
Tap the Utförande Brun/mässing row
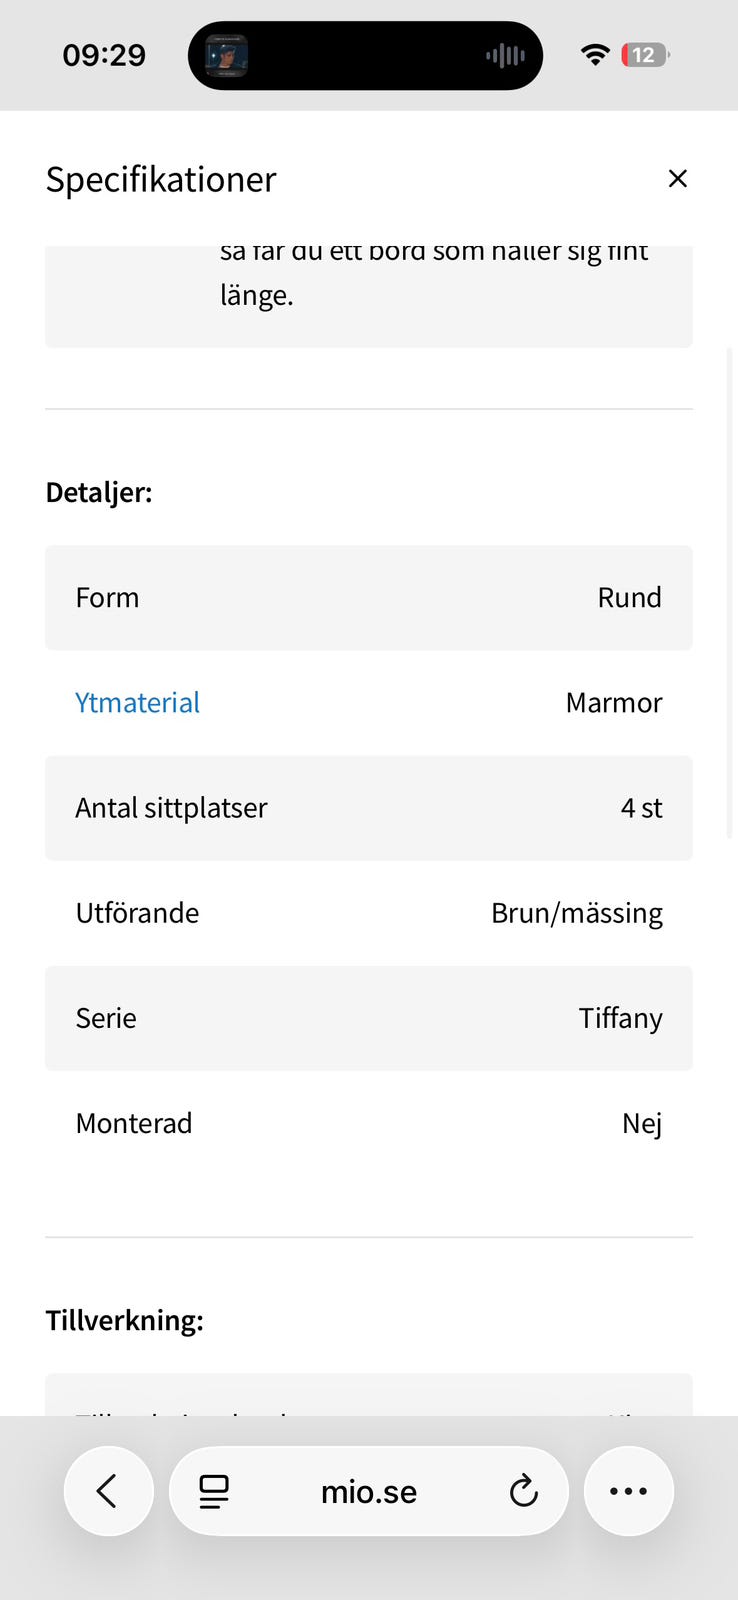point(368,913)
